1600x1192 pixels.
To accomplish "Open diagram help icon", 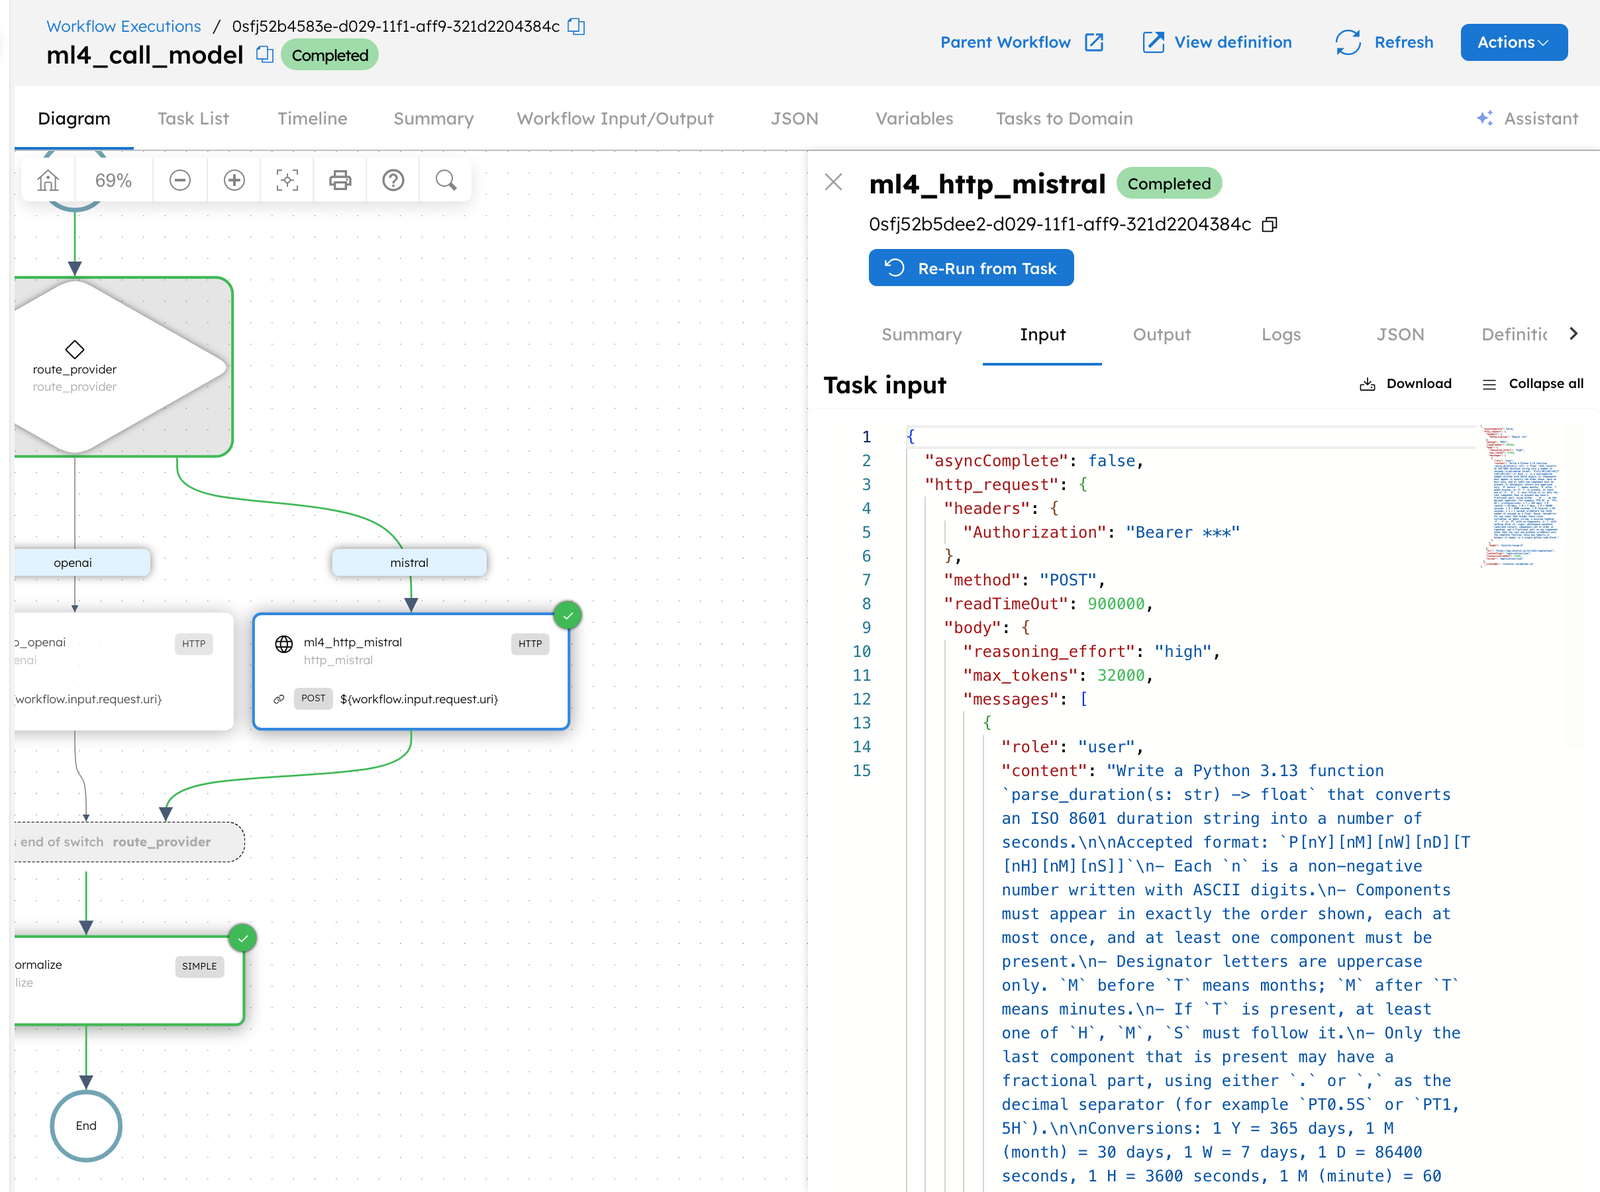I will pyautogui.click(x=393, y=180).
